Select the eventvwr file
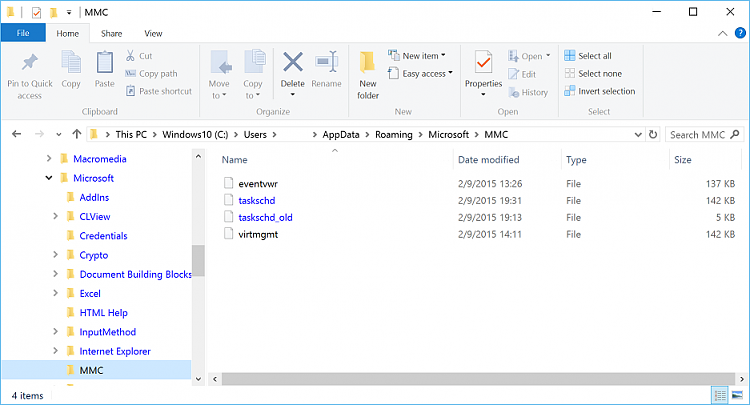750x405 pixels. point(258,184)
